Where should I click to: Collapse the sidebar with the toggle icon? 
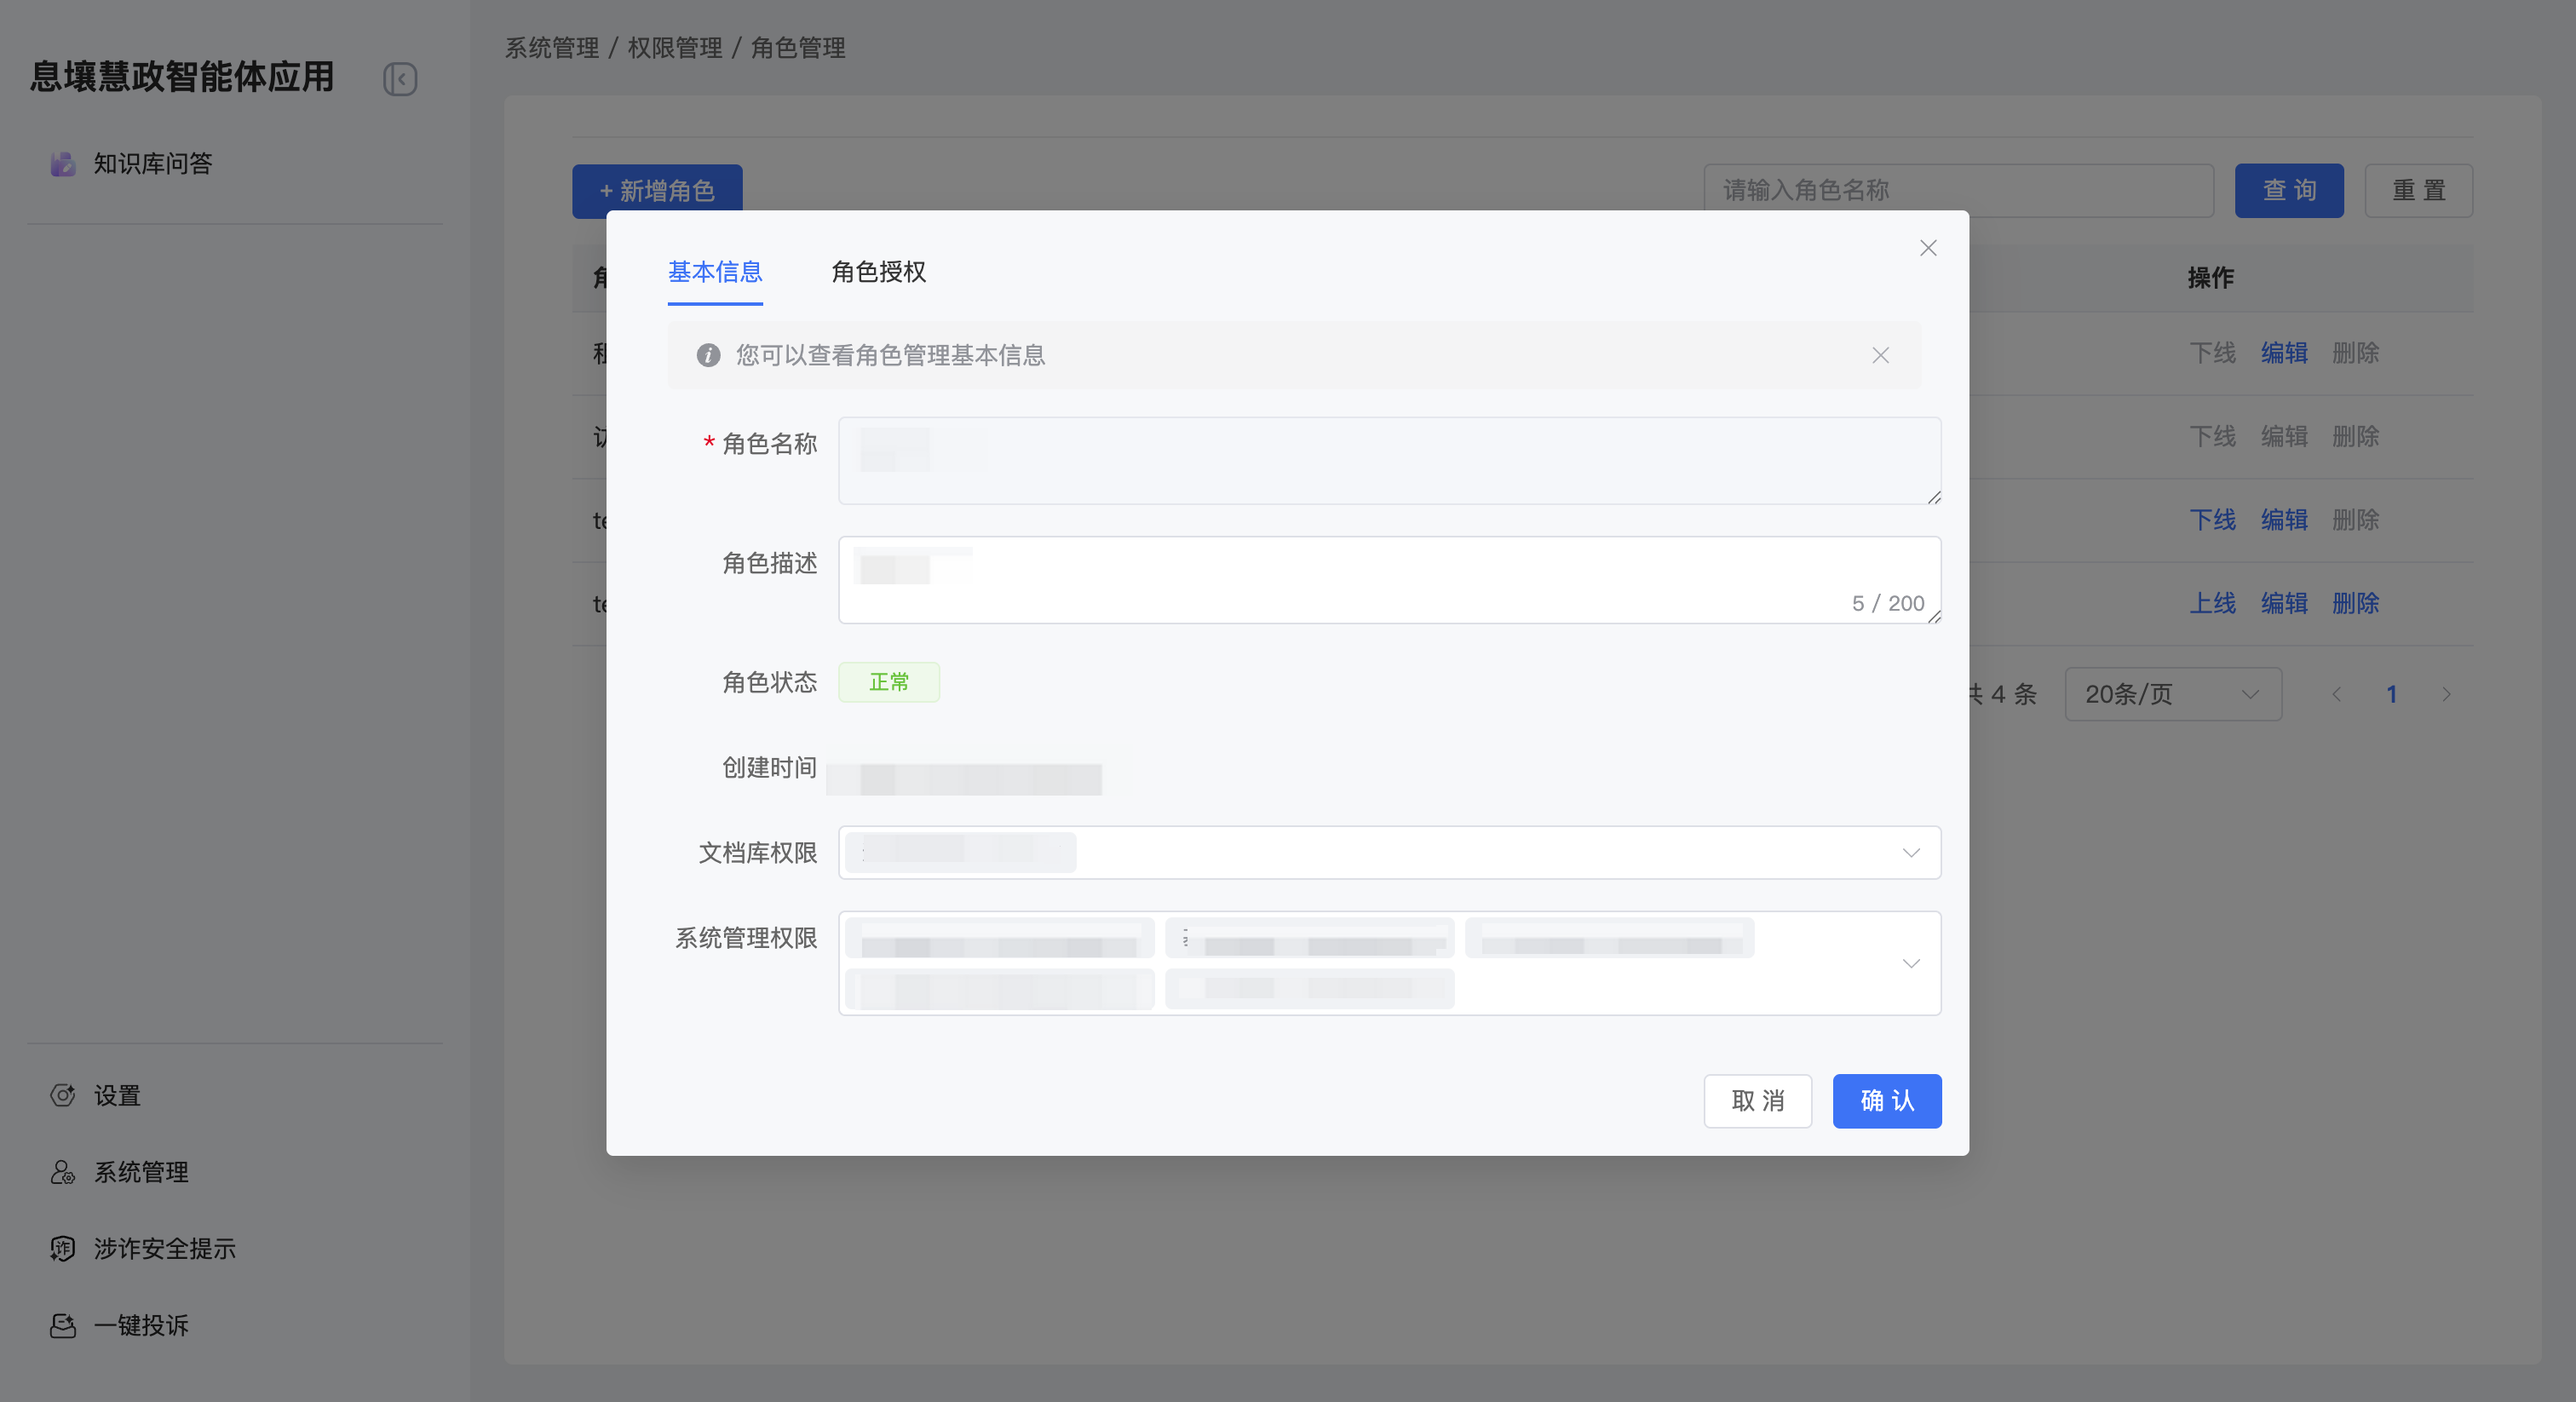click(x=400, y=79)
